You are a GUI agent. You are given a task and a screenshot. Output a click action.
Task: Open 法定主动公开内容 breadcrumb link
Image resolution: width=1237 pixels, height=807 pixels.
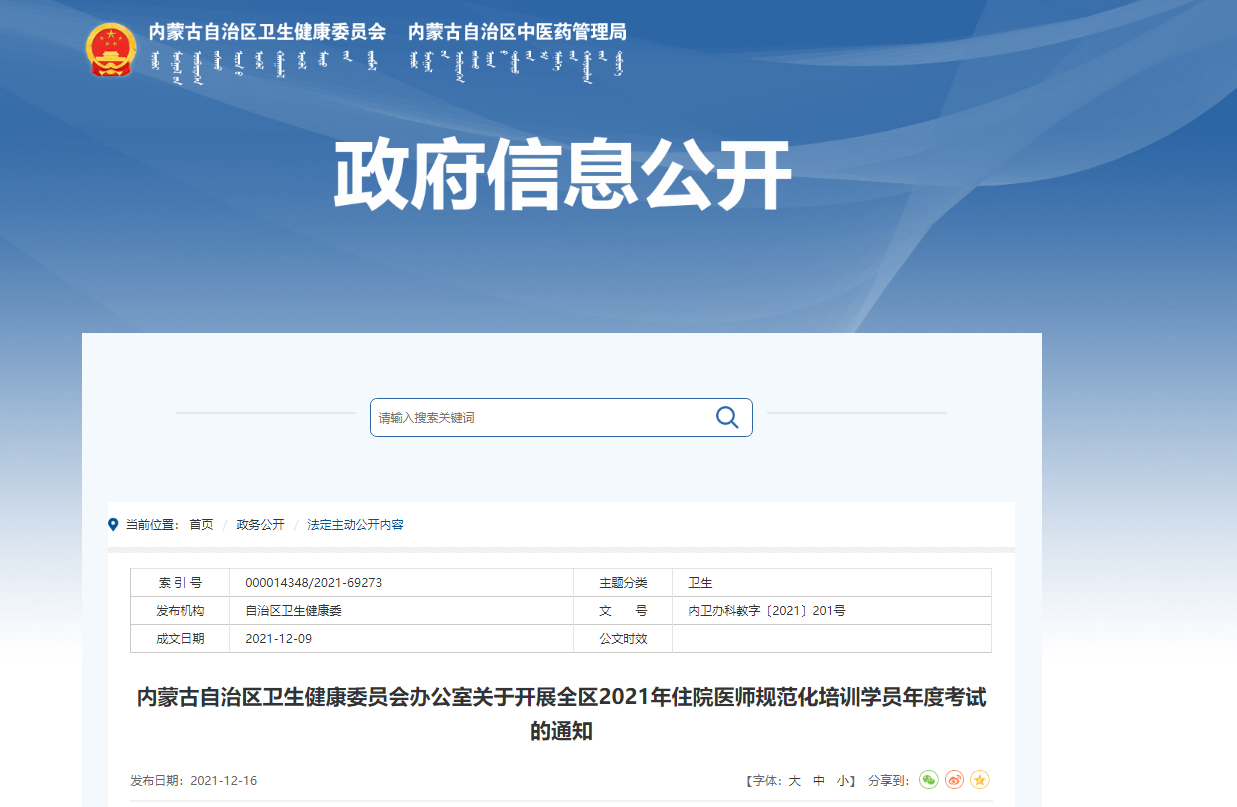coord(355,525)
